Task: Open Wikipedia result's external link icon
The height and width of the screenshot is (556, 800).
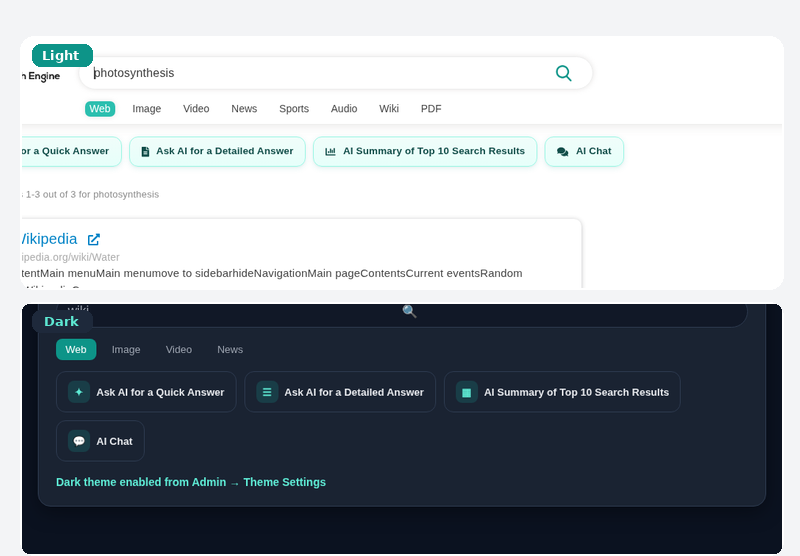Action: (94, 239)
